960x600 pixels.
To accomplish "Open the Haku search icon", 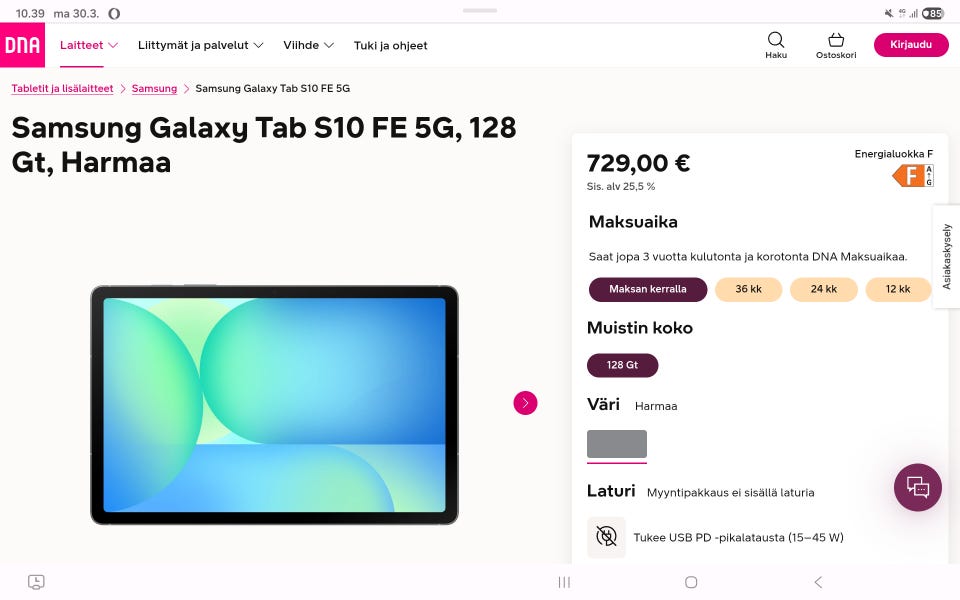I will [x=776, y=44].
